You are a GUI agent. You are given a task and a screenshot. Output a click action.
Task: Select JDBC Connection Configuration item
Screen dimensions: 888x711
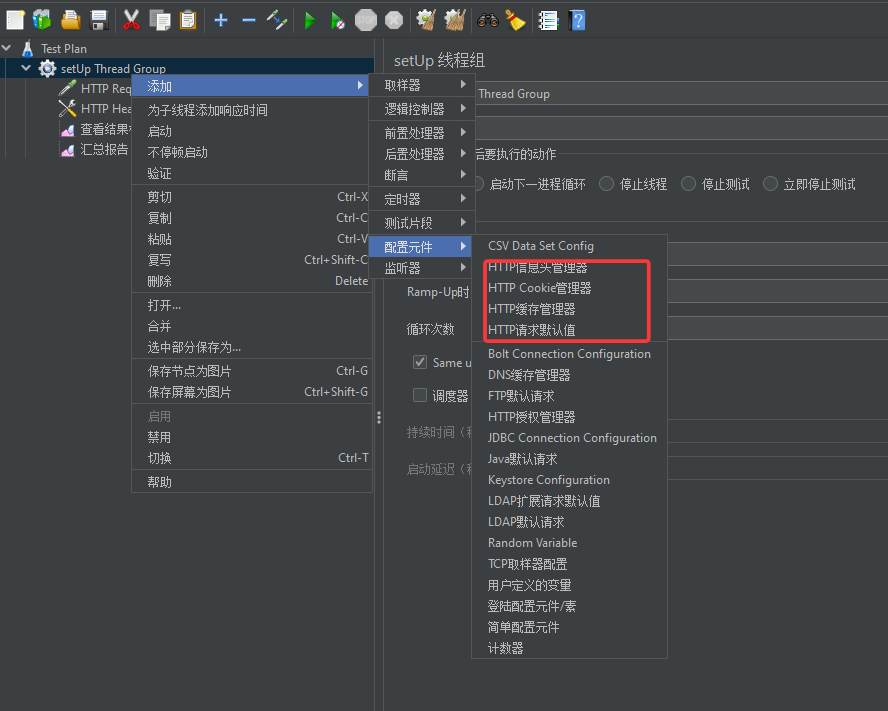[572, 438]
